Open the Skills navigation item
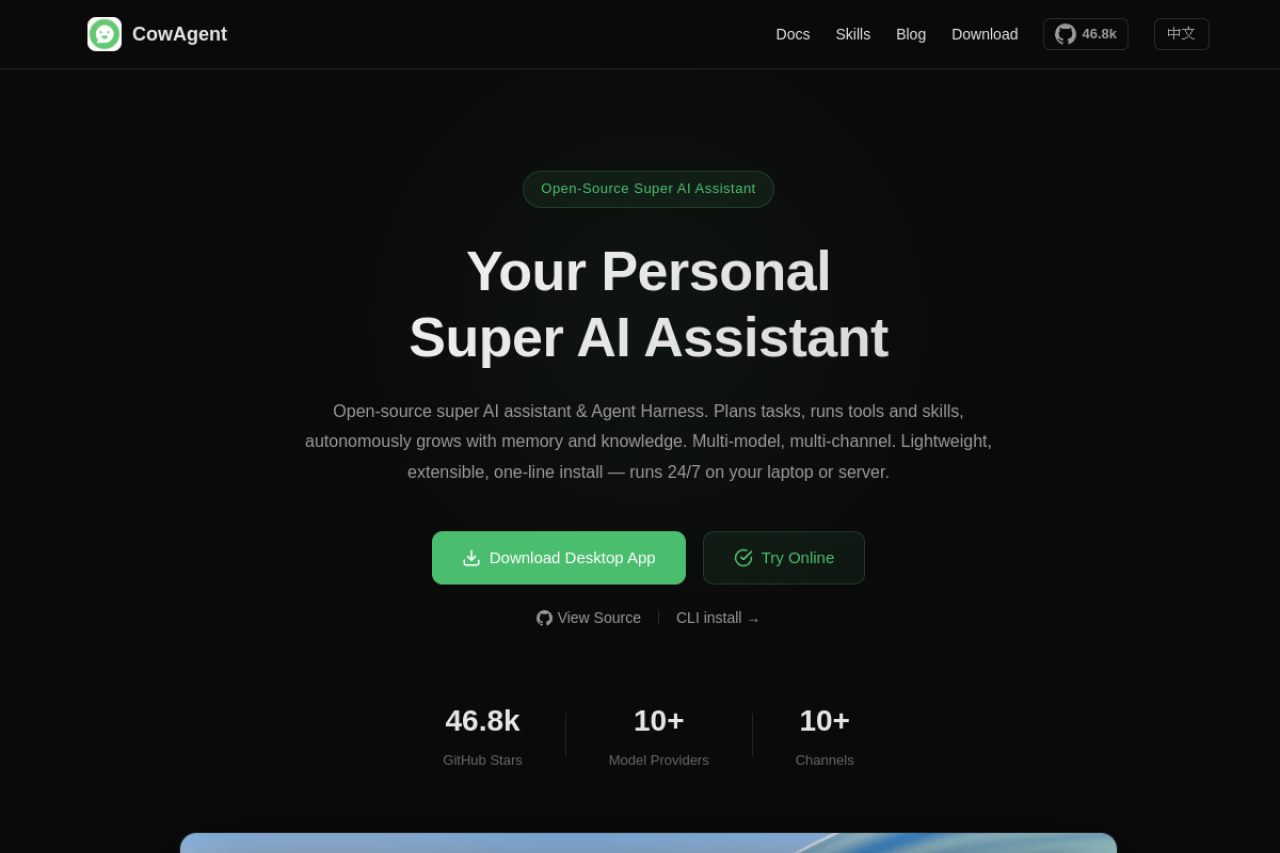1280x853 pixels. 853,34
